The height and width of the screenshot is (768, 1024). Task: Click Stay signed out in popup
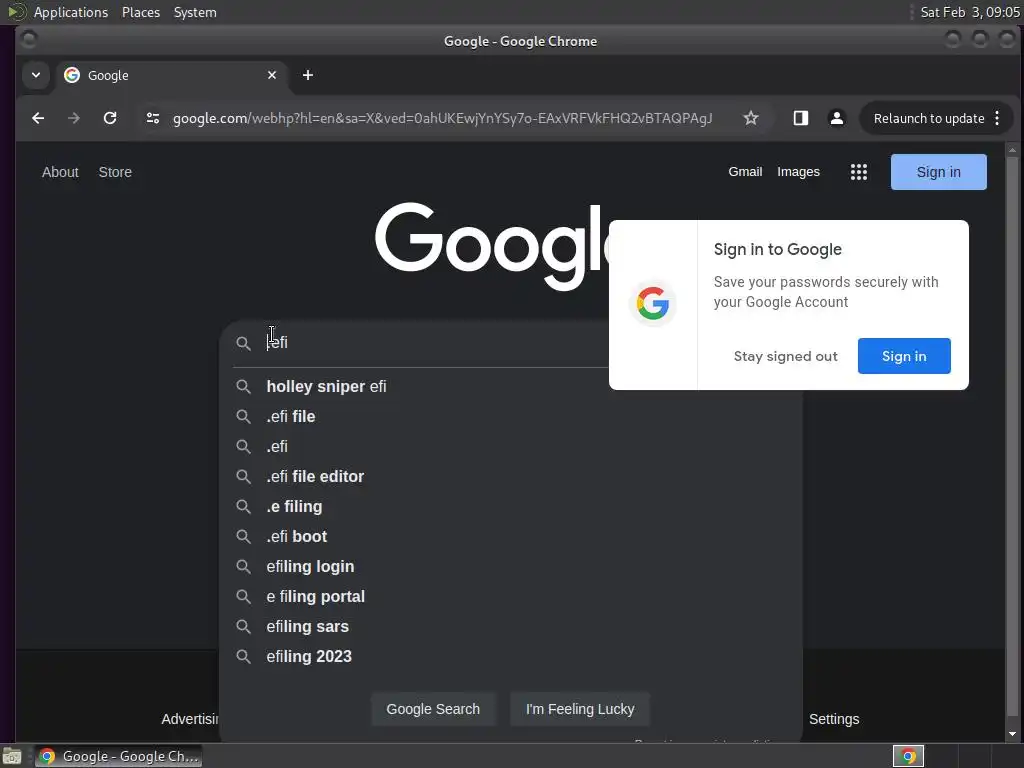point(785,356)
